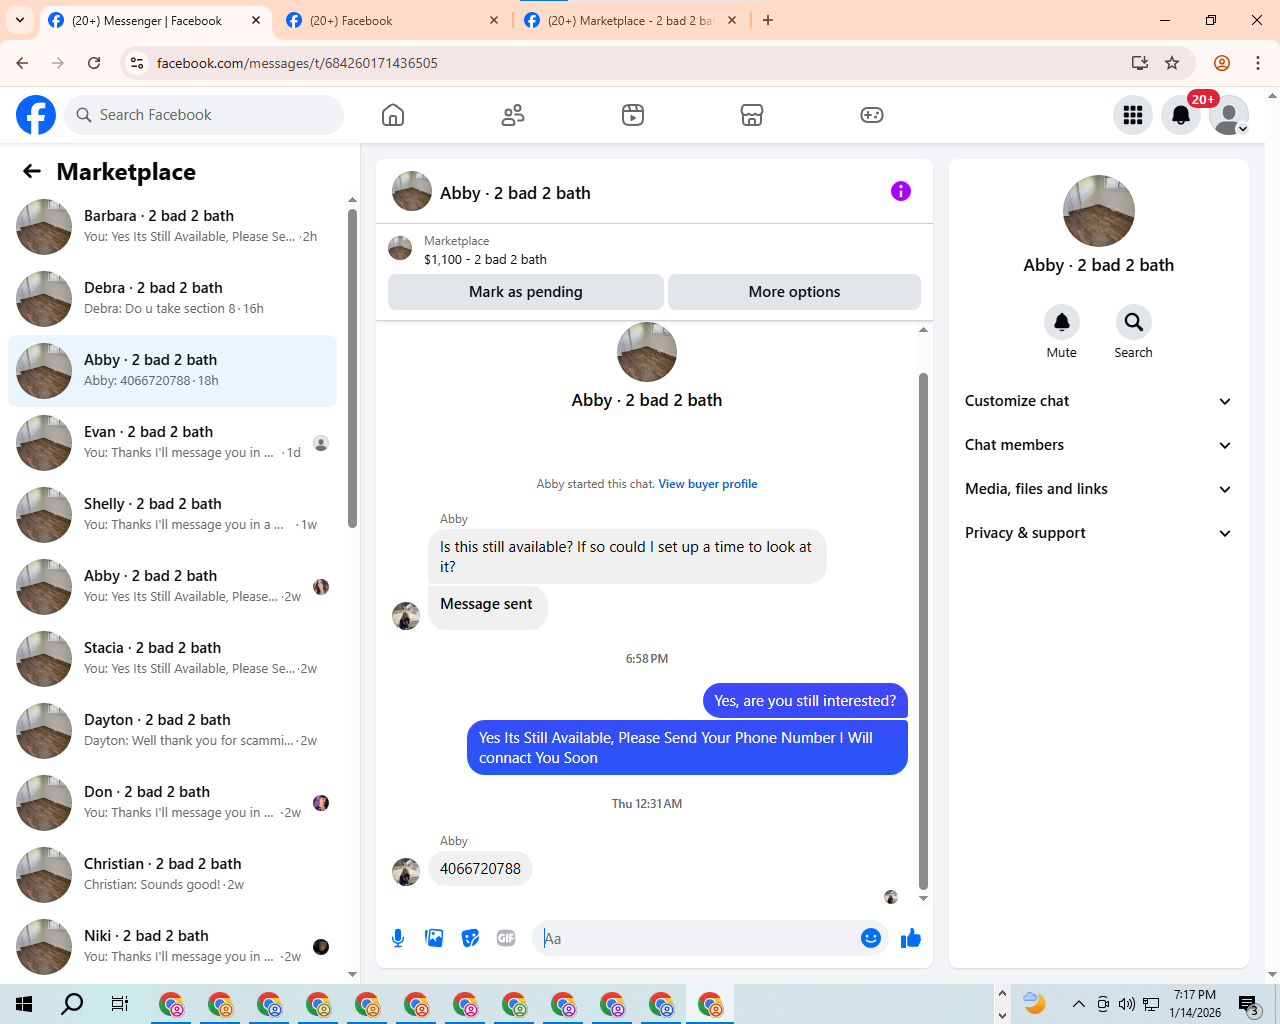The width and height of the screenshot is (1280, 1024).
Task: Open Abby profile picture in right panel
Action: (1099, 211)
